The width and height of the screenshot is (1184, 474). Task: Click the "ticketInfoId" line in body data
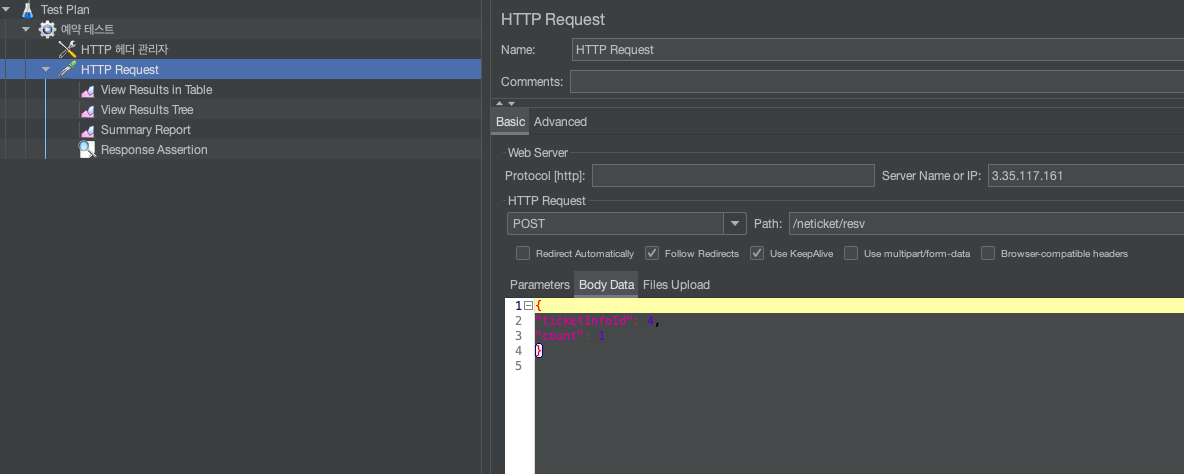[x=597, y=321]
